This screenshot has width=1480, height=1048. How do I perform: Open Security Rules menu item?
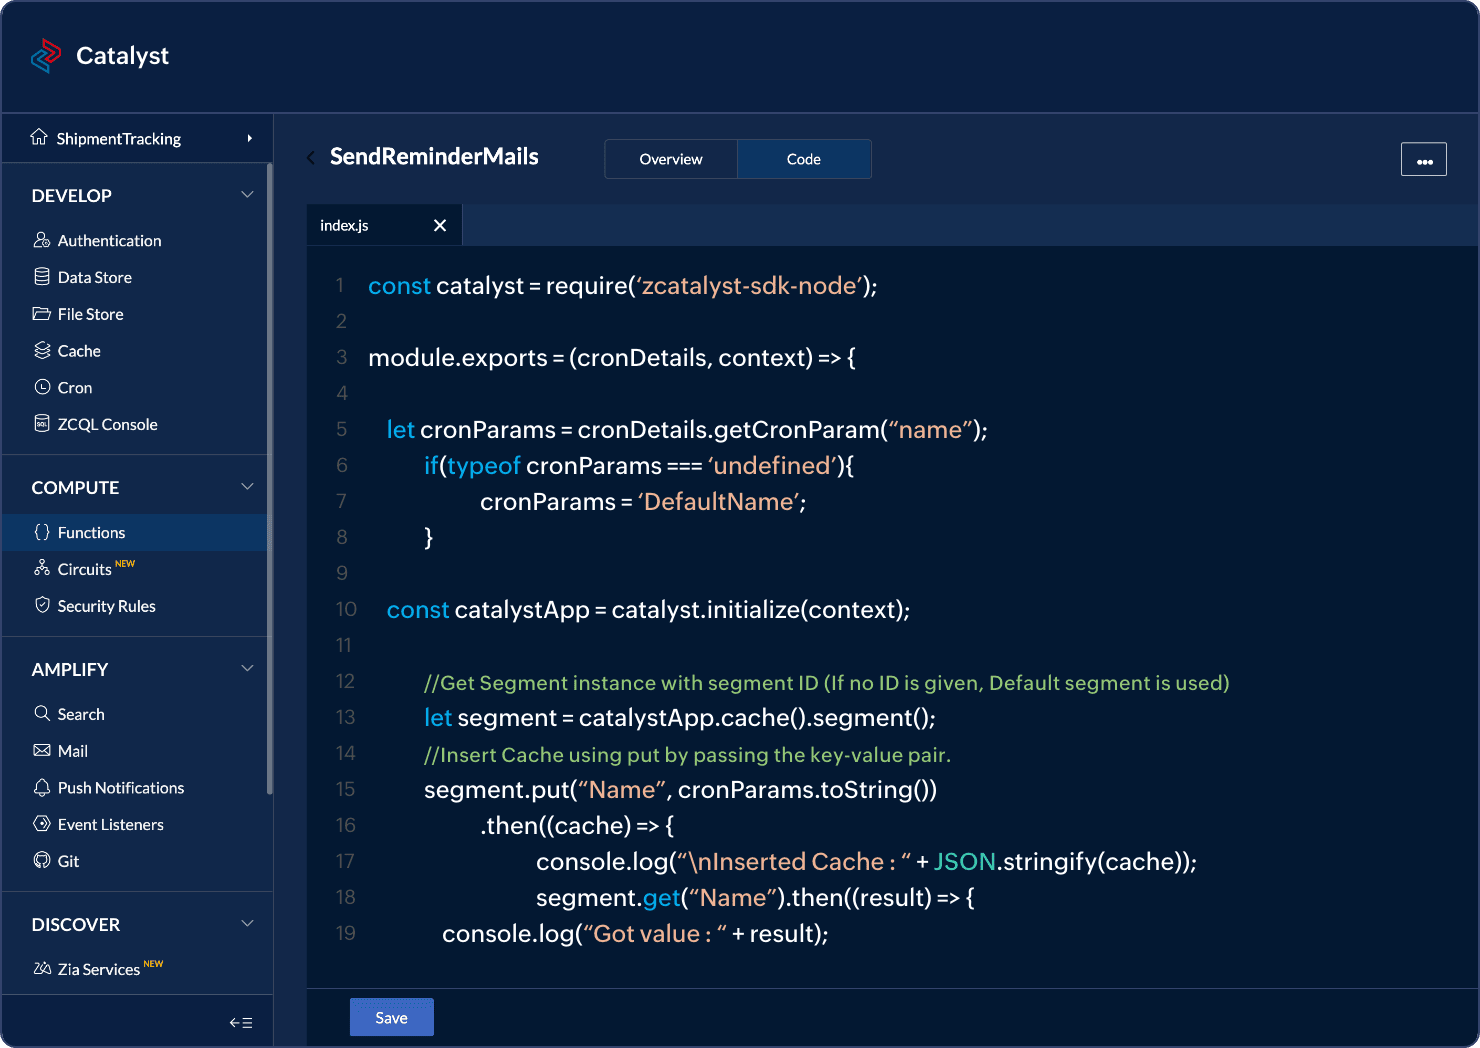107,606
